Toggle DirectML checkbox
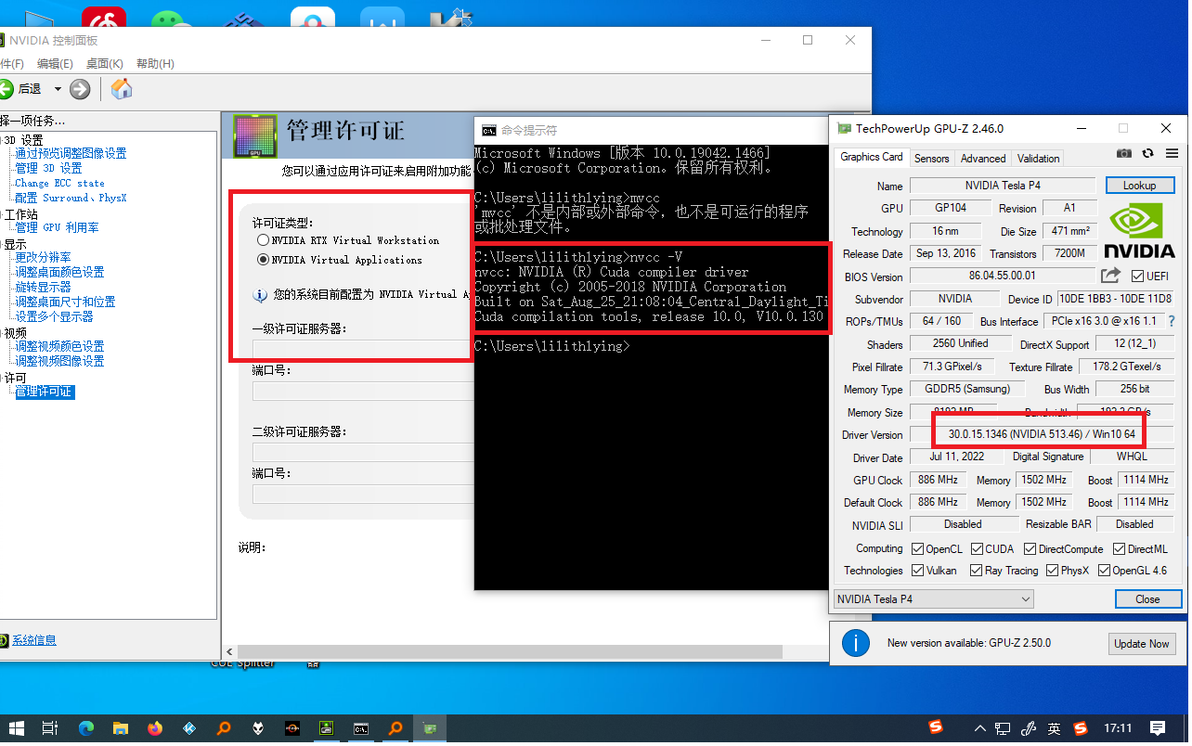The height and width of the screenshot is (746, 1192). 1119,549
